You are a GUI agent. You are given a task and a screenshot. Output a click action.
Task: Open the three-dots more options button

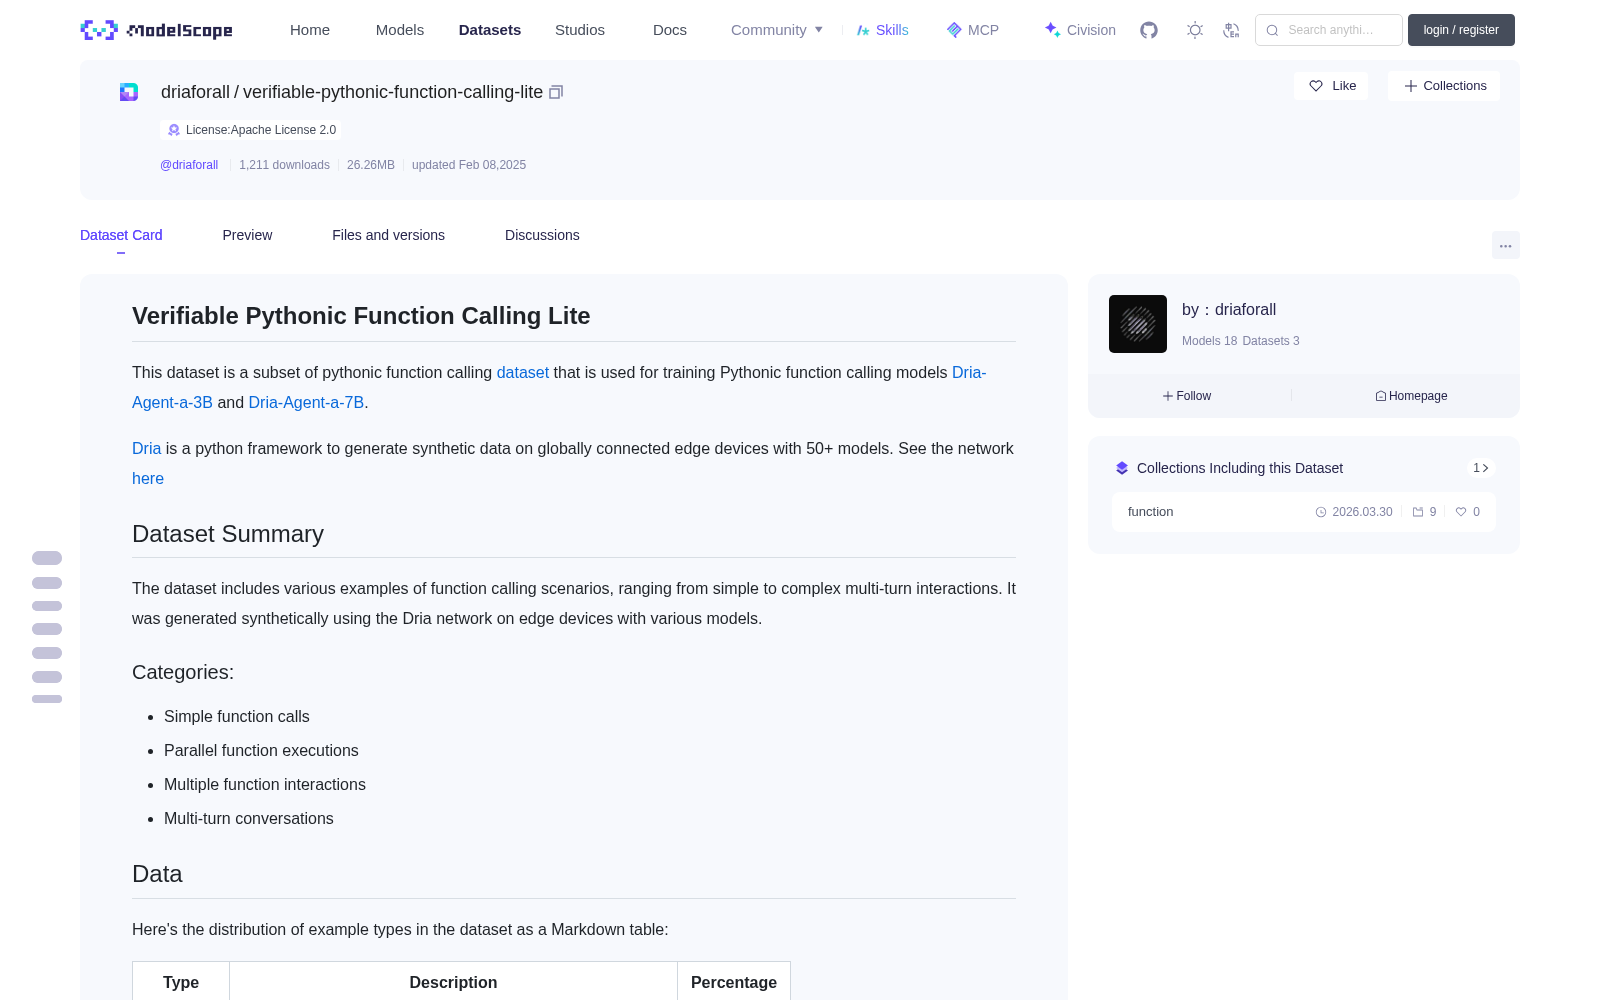[1506, 245]
